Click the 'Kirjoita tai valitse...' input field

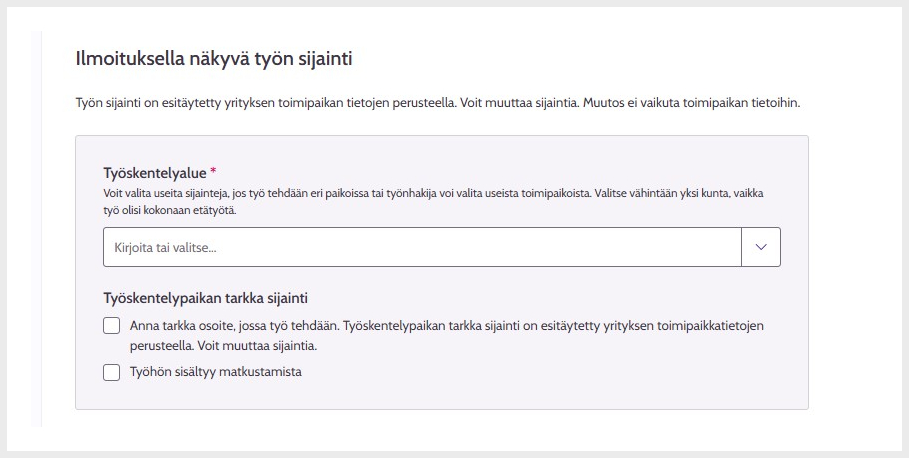click(x=422, y=247)
